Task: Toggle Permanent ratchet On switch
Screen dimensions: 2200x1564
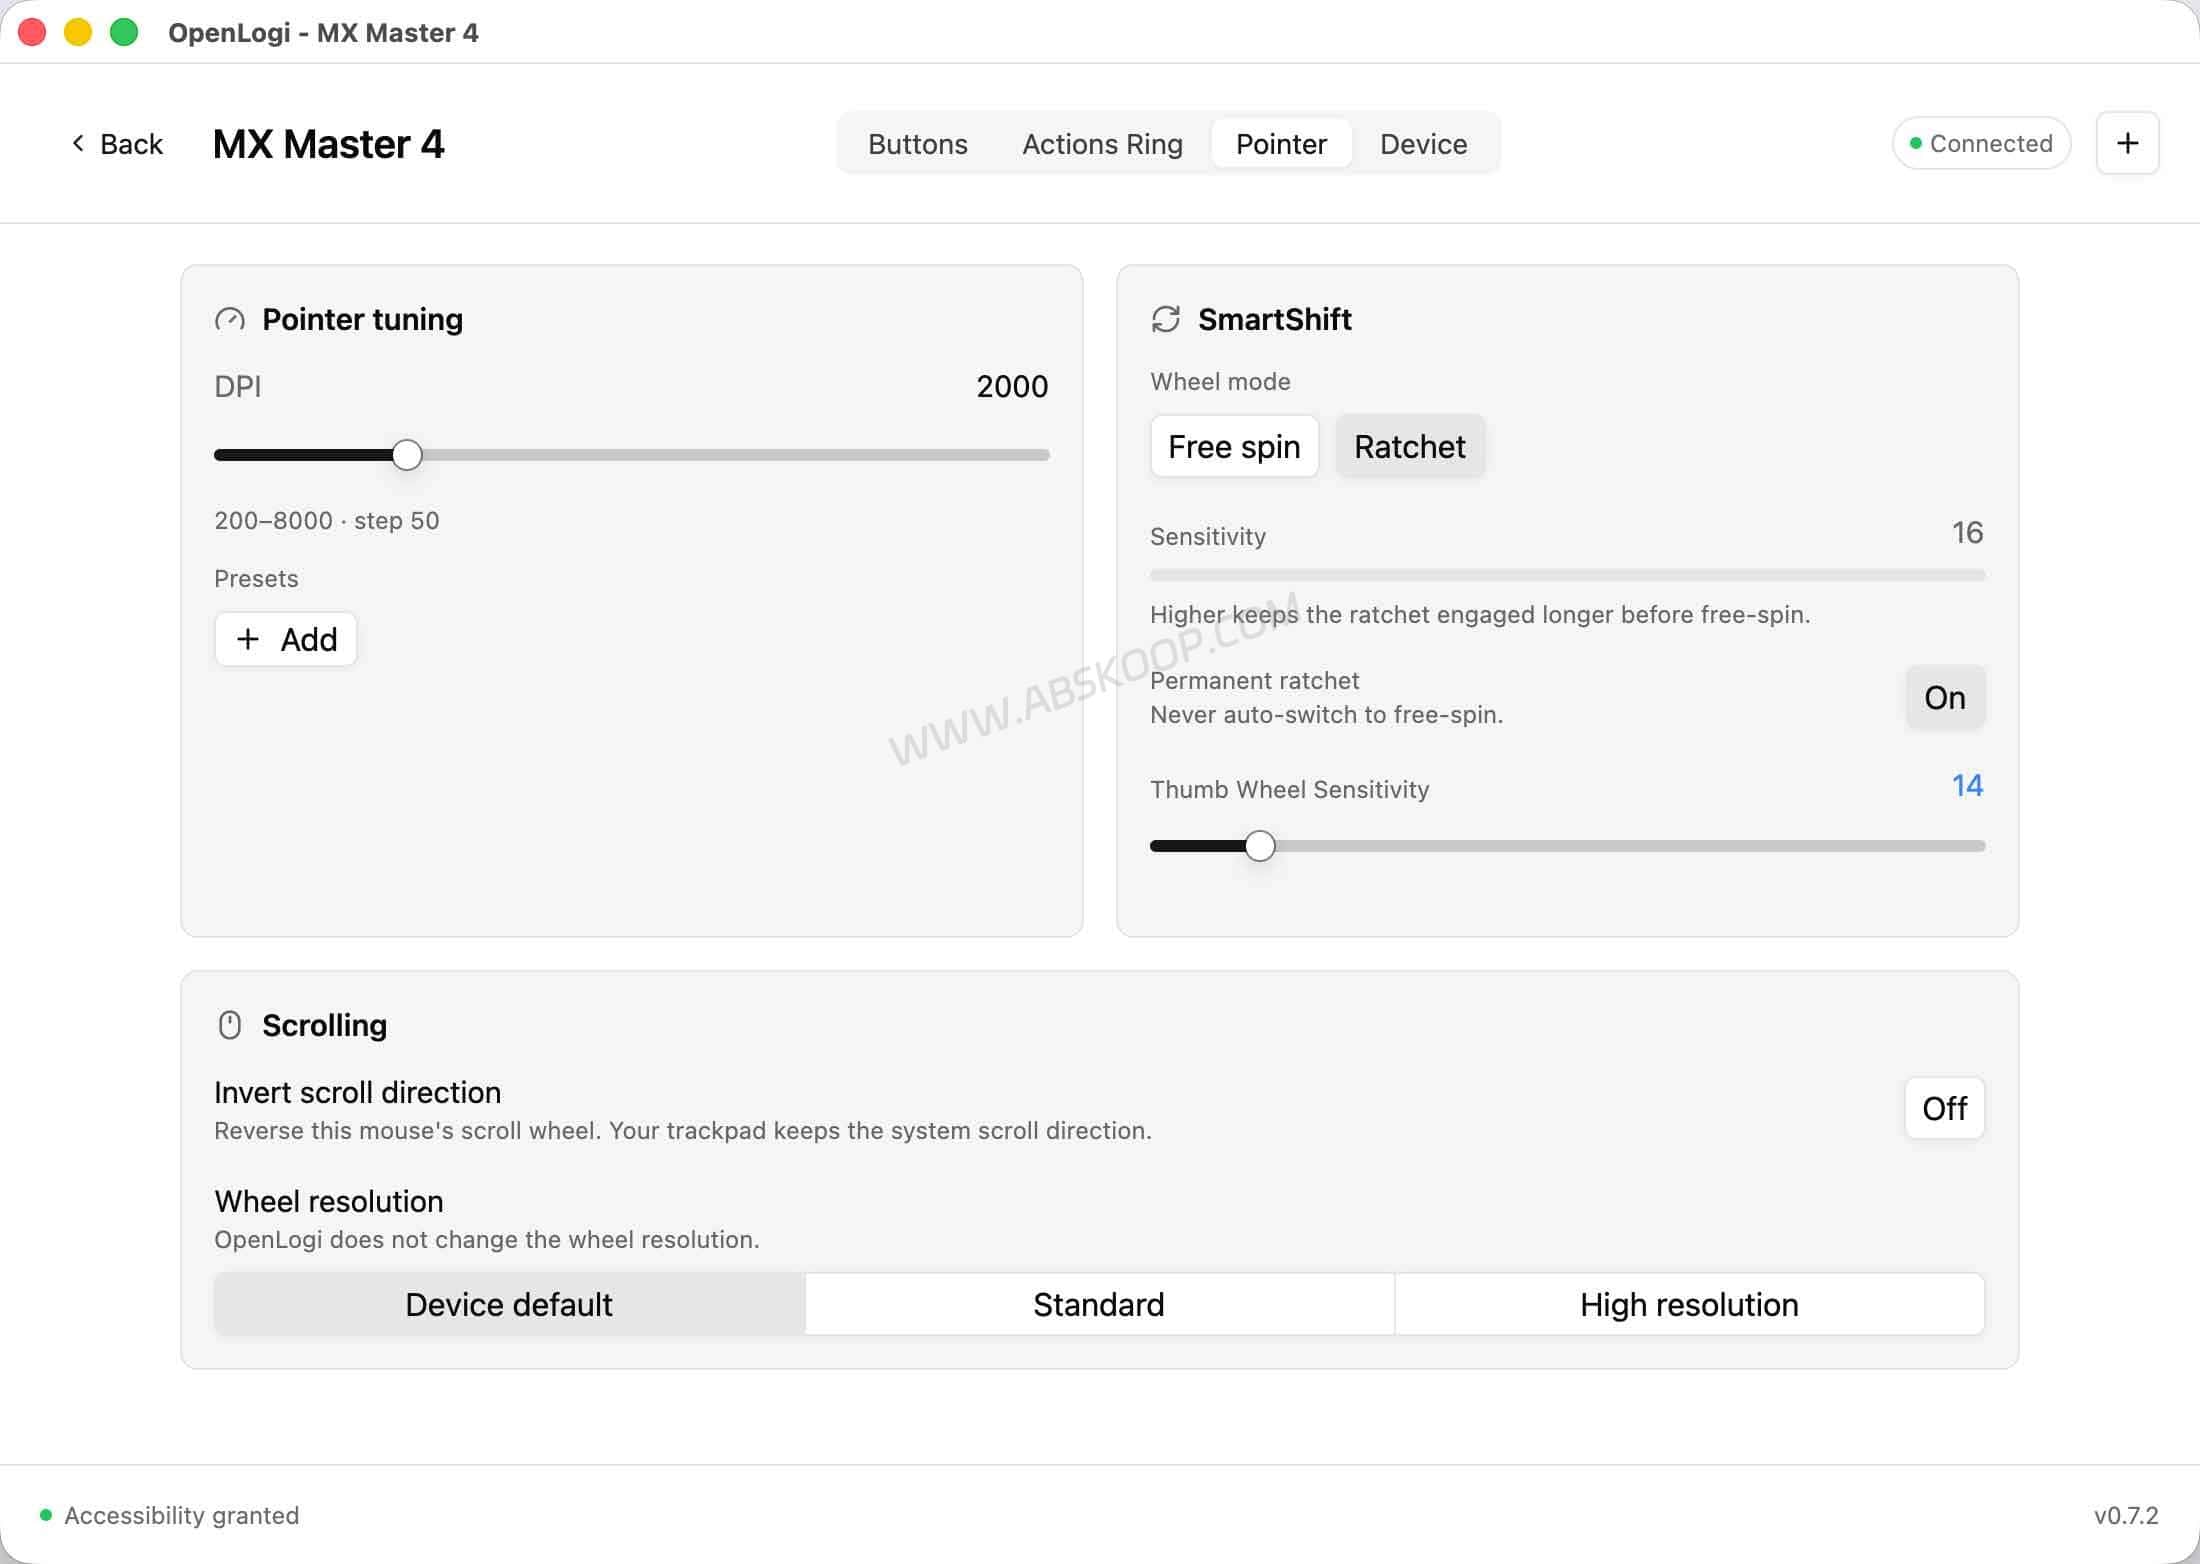Action: point(1945,697)
